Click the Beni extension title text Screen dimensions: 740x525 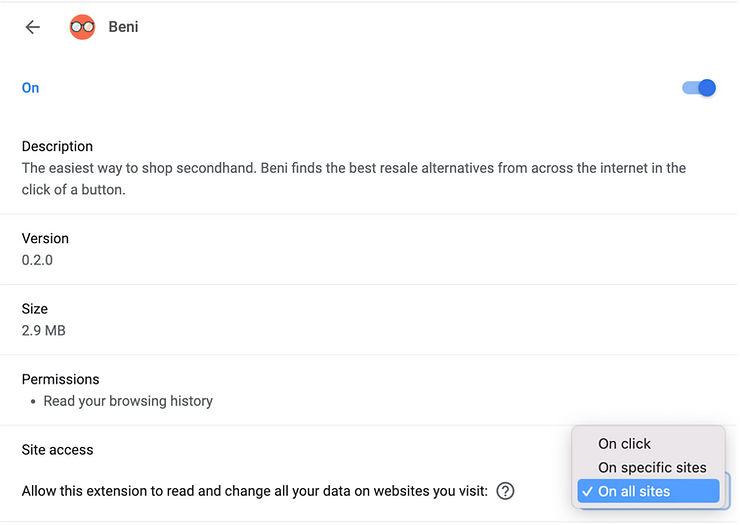(123, 27)
